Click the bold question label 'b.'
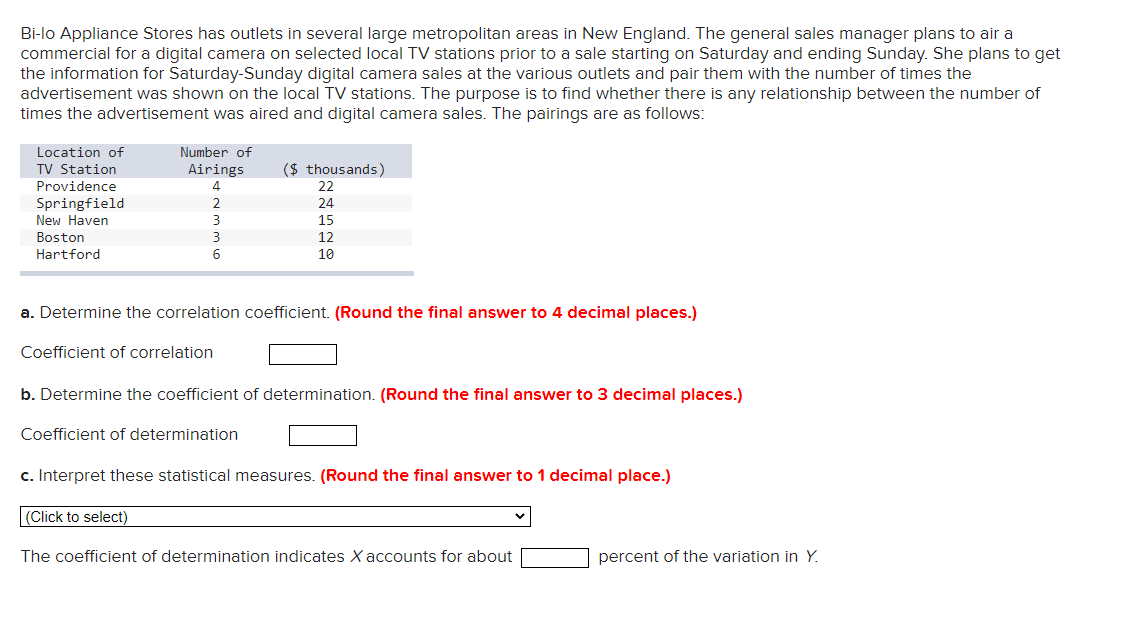 (x=28, y=394)
